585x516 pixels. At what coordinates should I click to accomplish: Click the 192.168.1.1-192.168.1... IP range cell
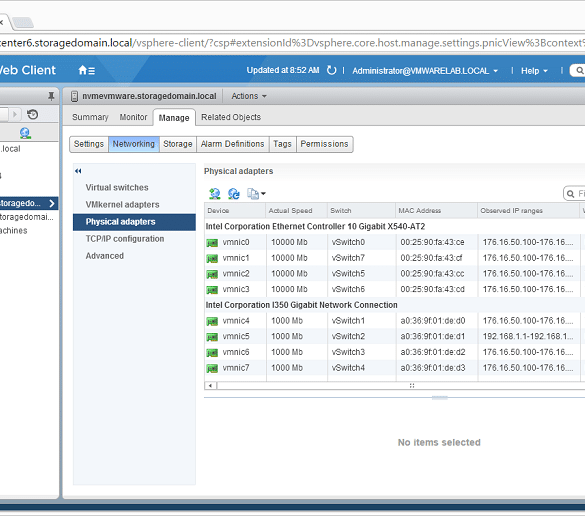[529, 336]
